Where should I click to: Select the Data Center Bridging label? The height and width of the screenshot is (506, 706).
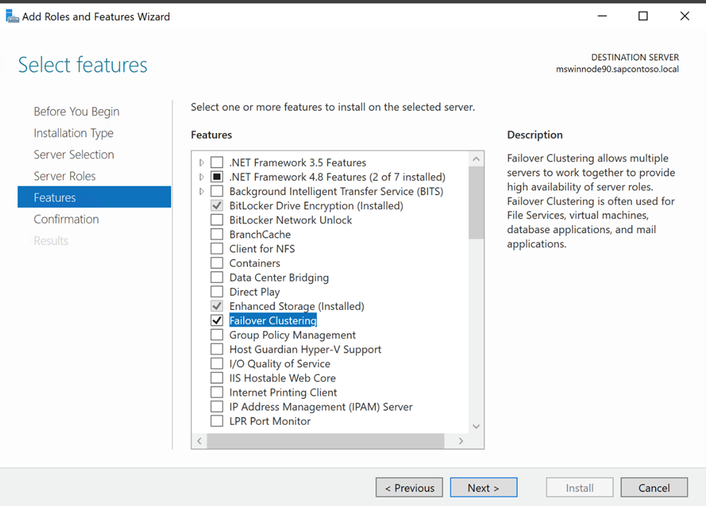(279, 277)
